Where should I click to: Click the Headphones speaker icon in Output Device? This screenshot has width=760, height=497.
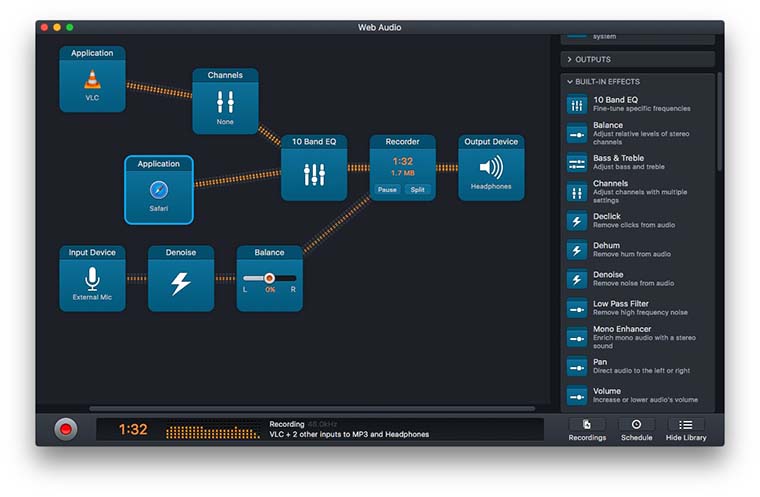point(491,167)
